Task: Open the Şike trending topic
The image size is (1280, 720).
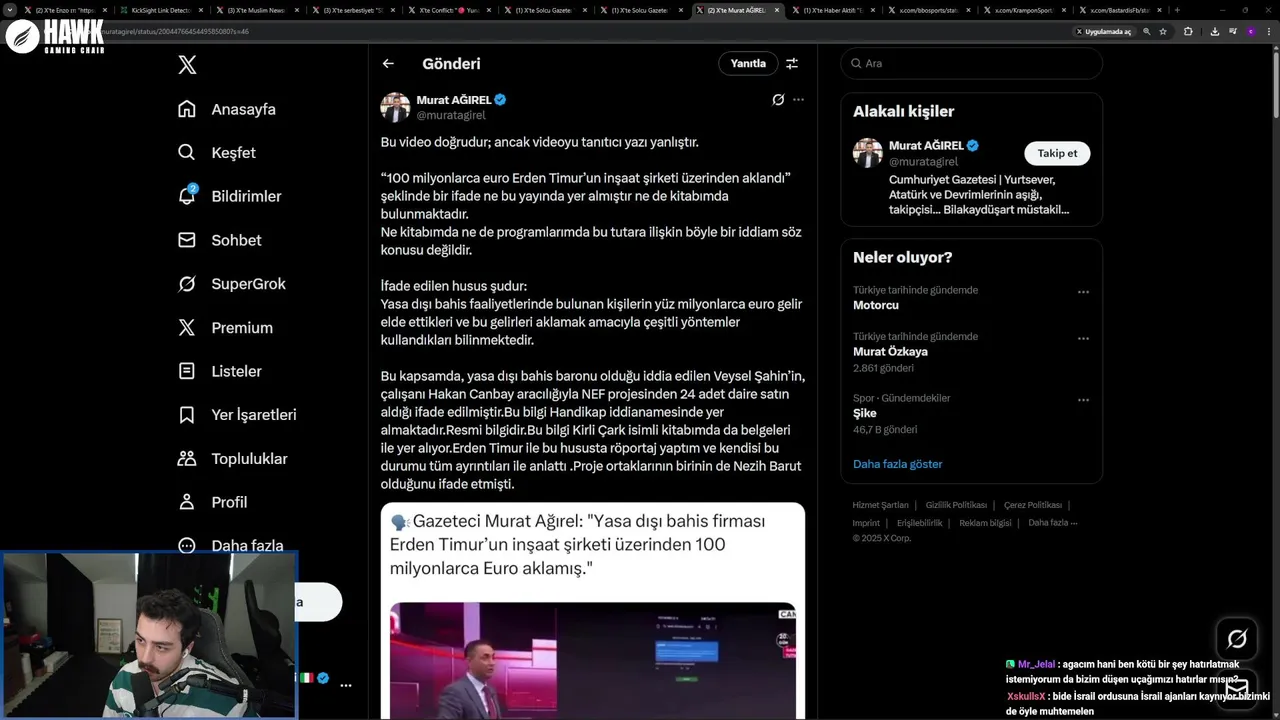Action: (864, 413)
